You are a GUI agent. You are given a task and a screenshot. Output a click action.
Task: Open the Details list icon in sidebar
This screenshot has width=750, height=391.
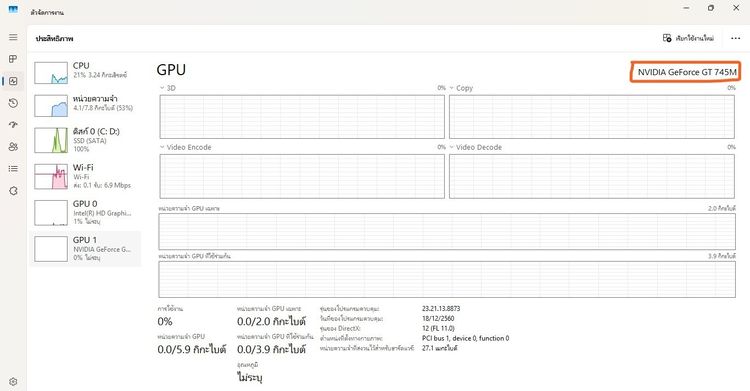coord(13,168)
